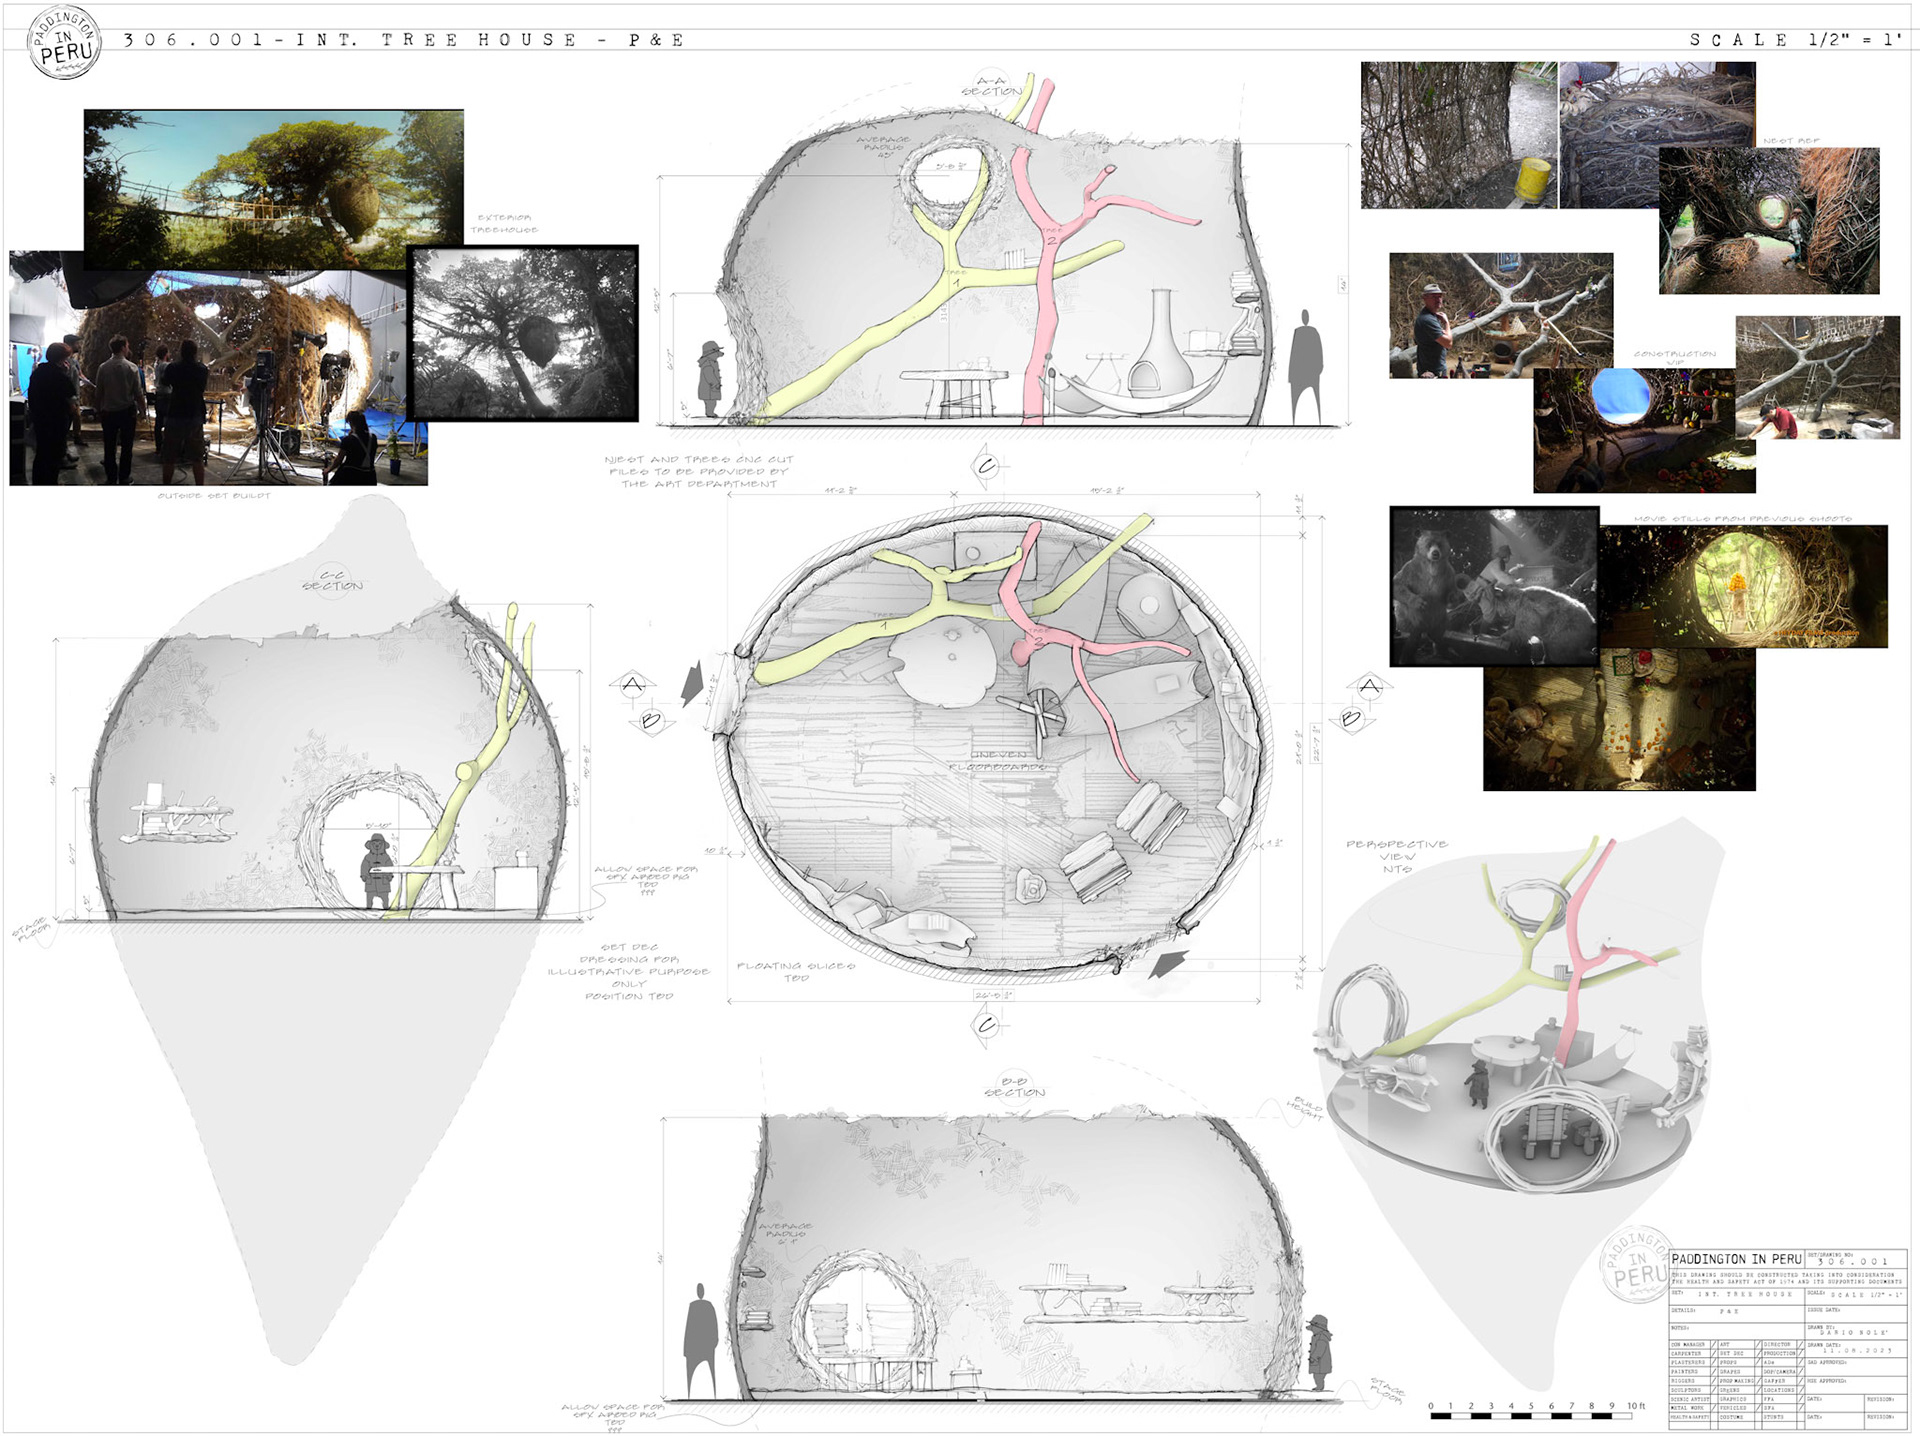Click dark arrow at plan's lower-right edge
The image size is (1920, 1436).
1167,964
